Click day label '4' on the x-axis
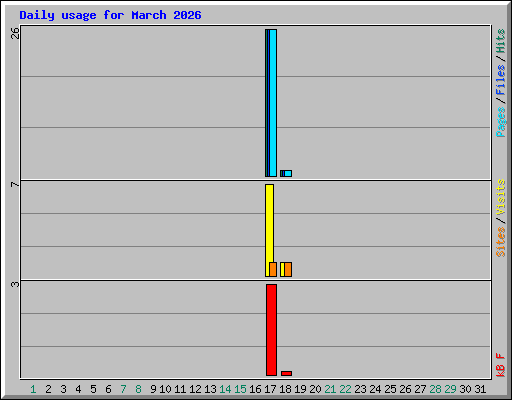 point(78,389)
